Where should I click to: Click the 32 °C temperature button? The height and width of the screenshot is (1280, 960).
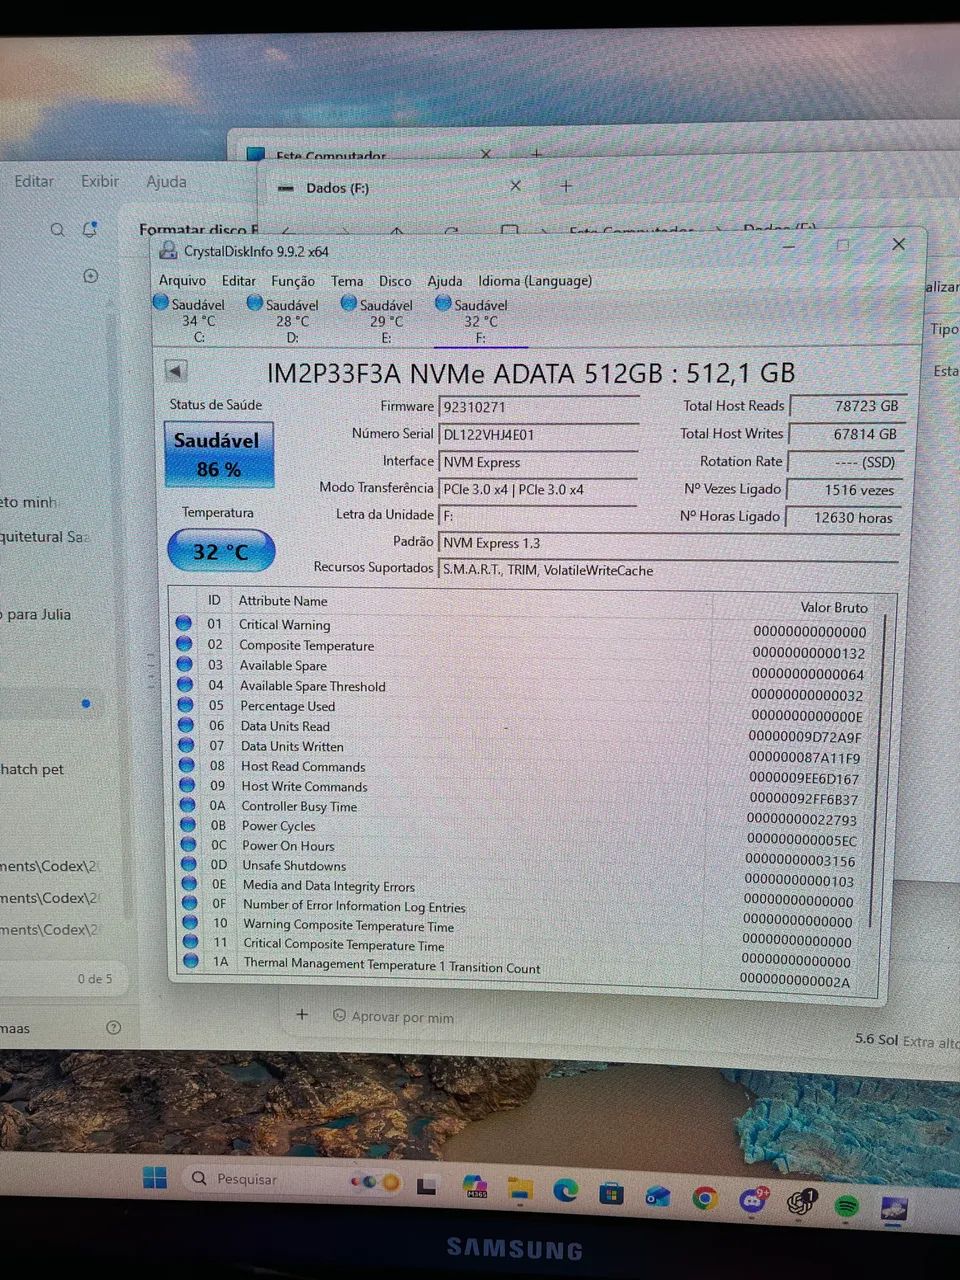(220, 551)
